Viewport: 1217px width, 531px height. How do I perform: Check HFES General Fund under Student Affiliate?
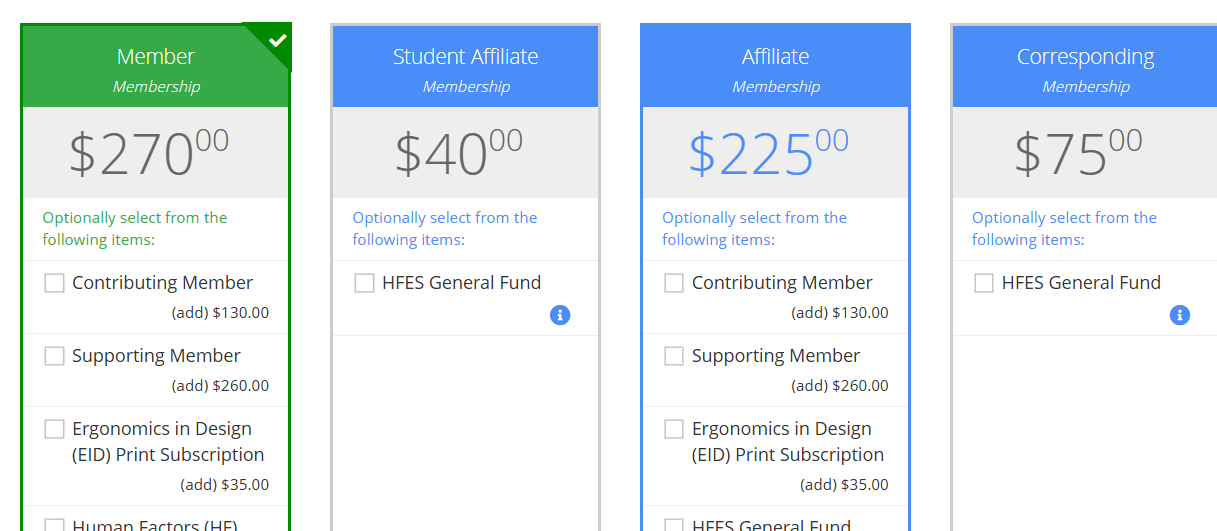[x=365, y=284]
